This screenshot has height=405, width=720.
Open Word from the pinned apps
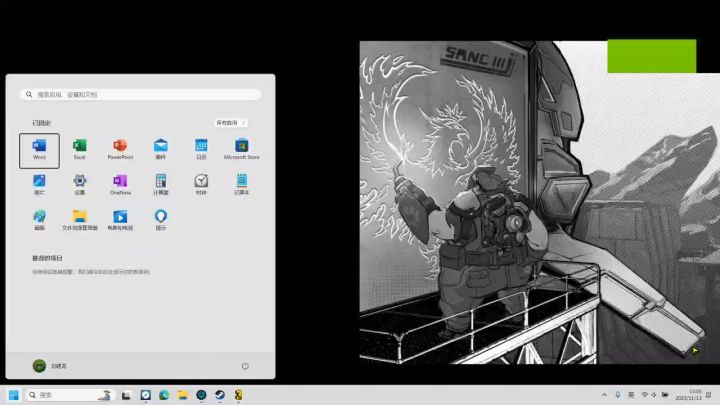pyautogui.click(x=39, y=151)
